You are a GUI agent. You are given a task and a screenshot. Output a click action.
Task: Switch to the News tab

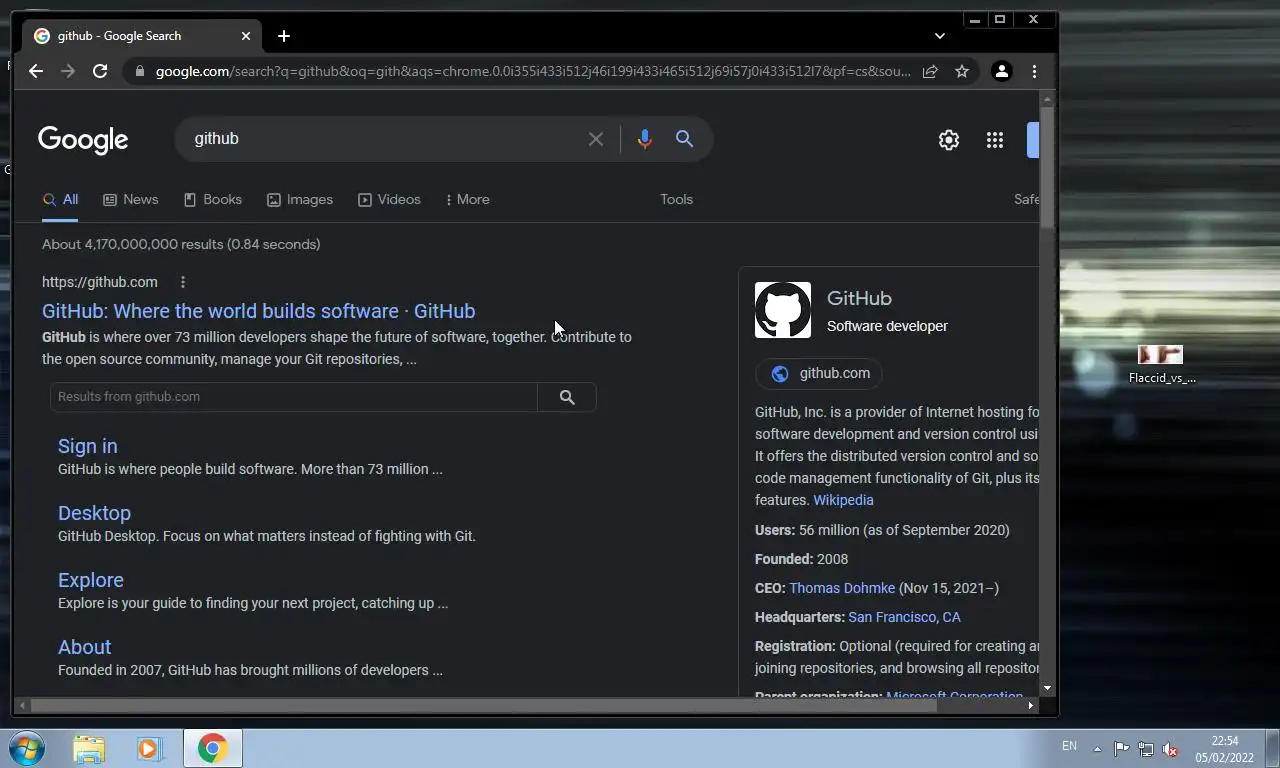131,199
